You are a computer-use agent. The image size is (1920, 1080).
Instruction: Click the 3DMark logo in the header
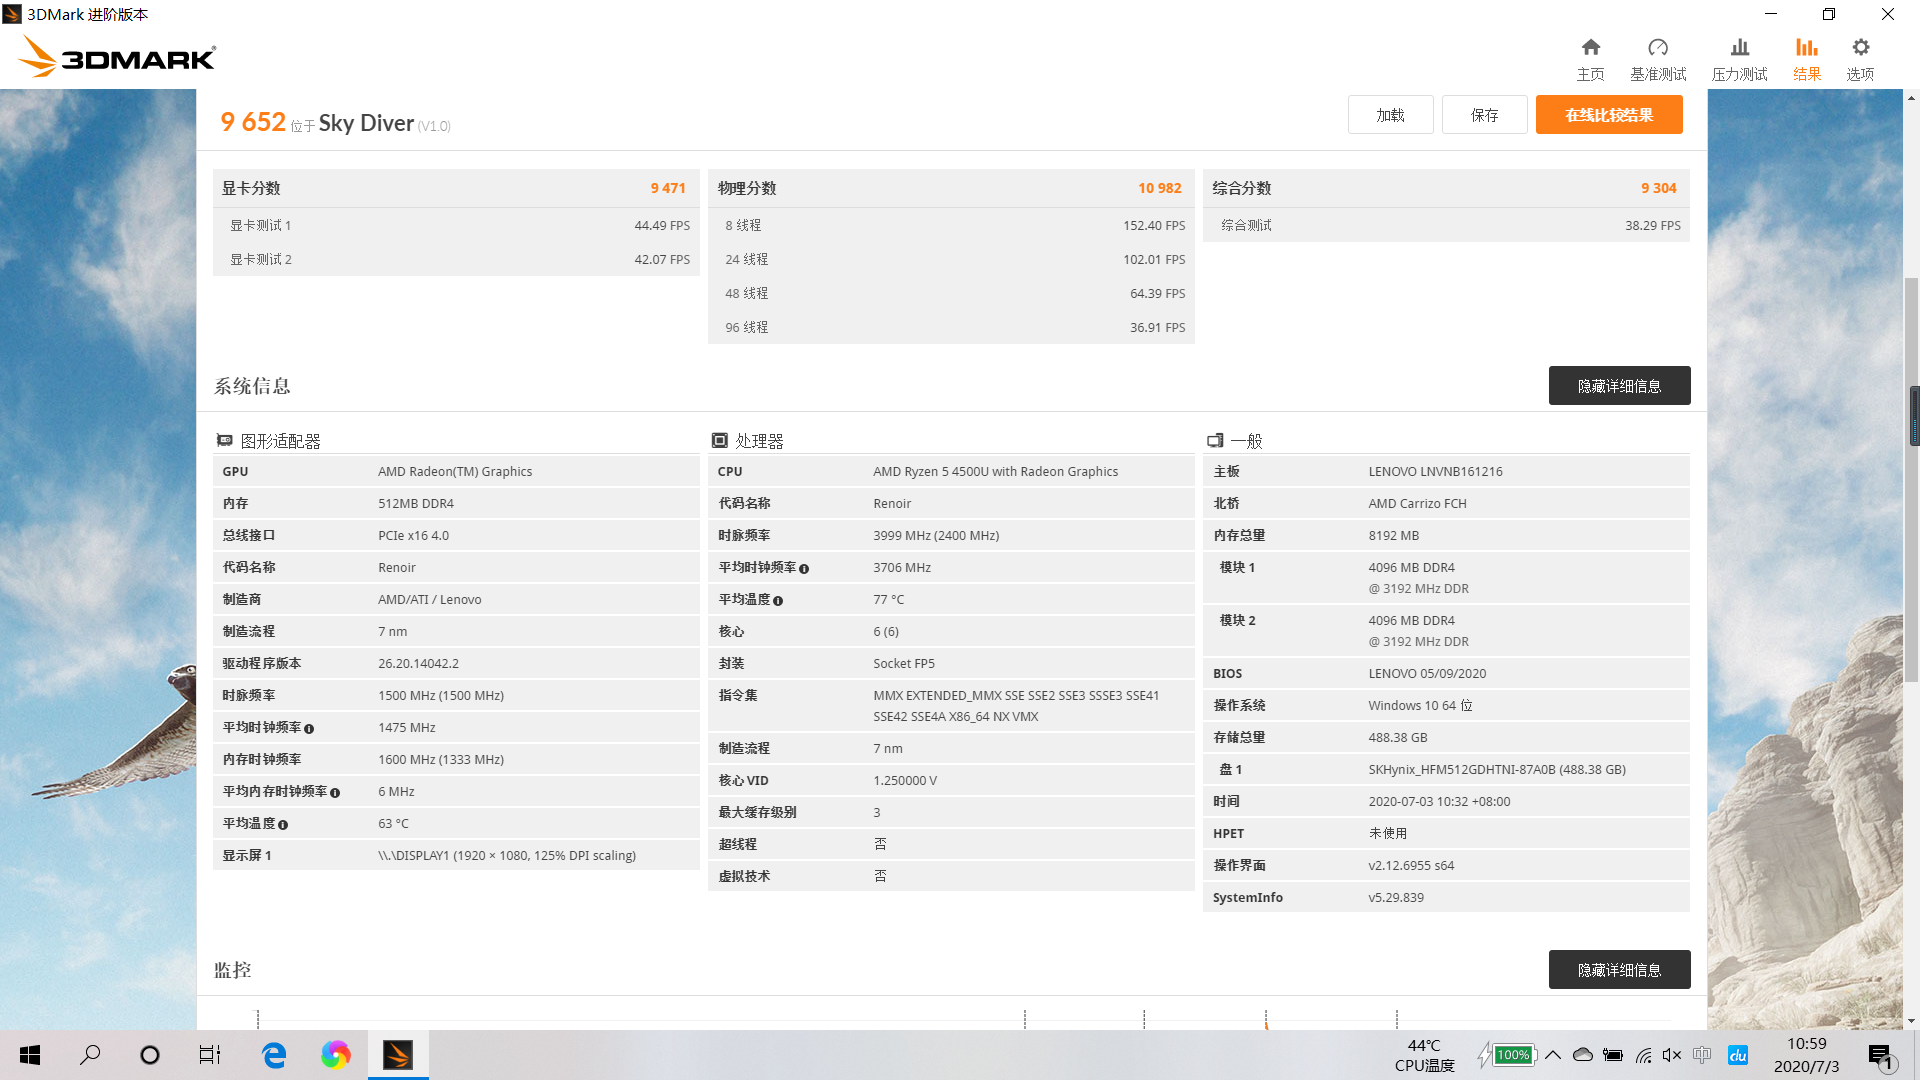tap(117, 58)
